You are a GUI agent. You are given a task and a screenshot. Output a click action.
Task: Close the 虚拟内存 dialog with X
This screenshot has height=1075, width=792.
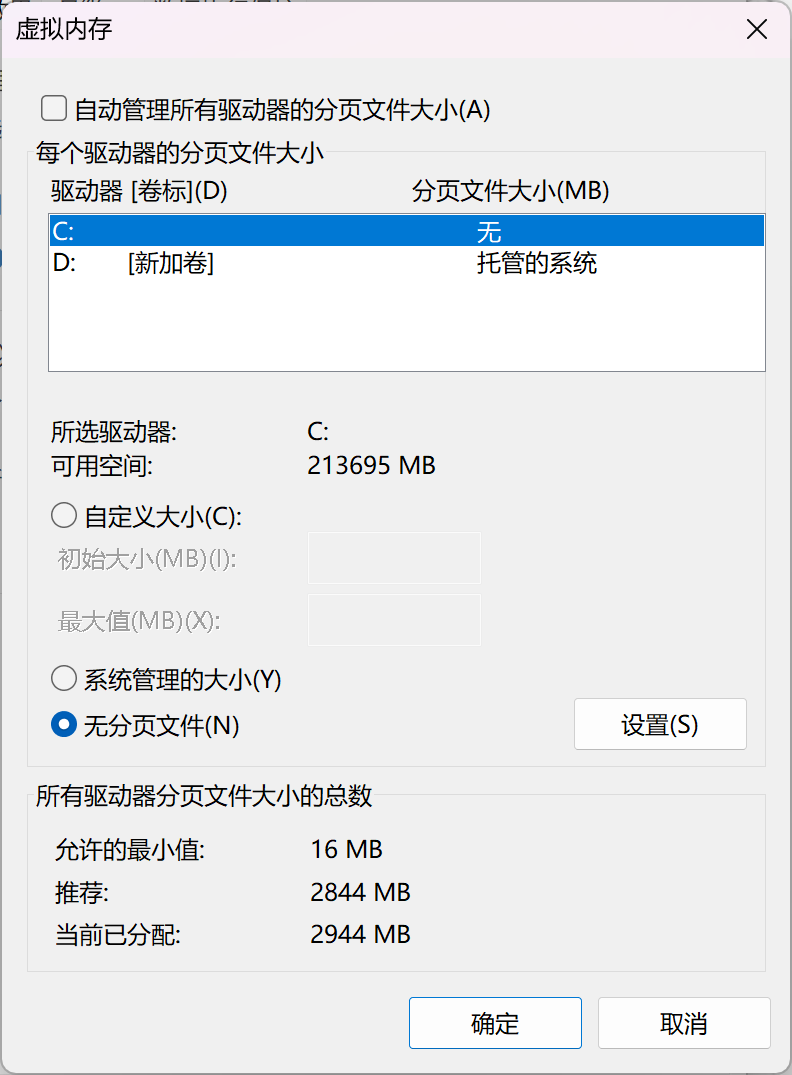click(757, 29)
